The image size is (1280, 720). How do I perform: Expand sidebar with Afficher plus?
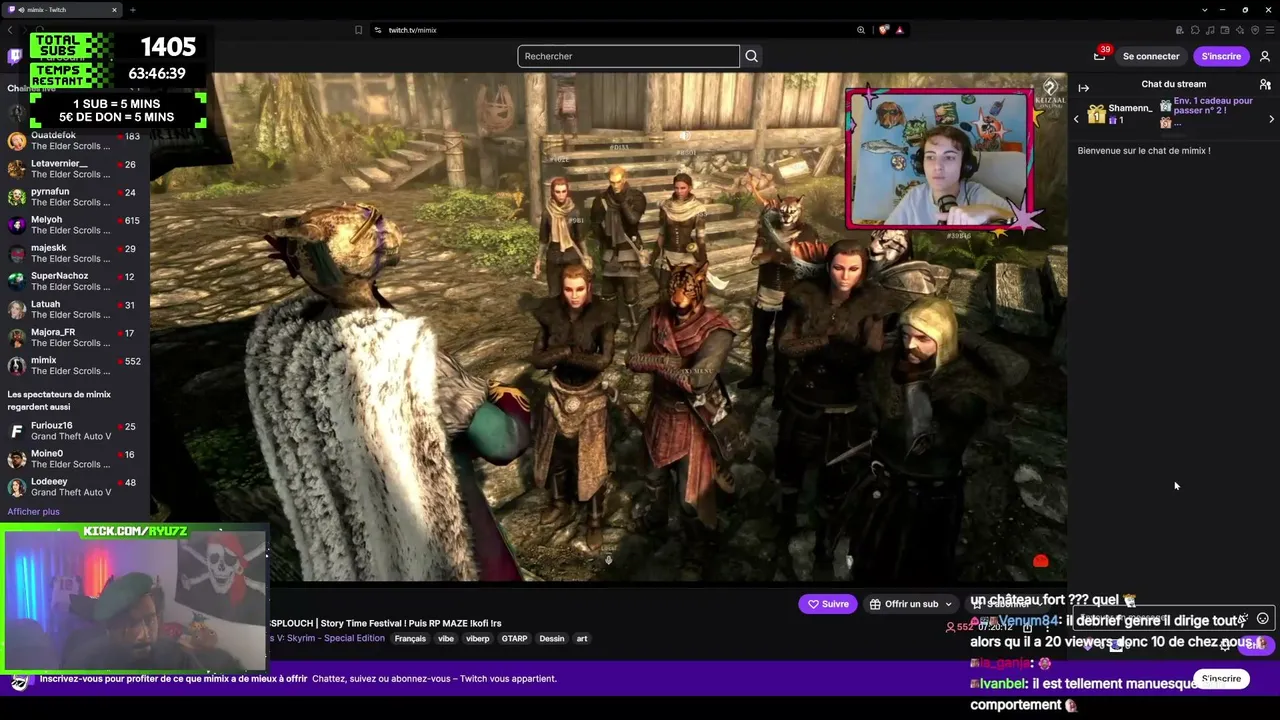coord(33,512)
